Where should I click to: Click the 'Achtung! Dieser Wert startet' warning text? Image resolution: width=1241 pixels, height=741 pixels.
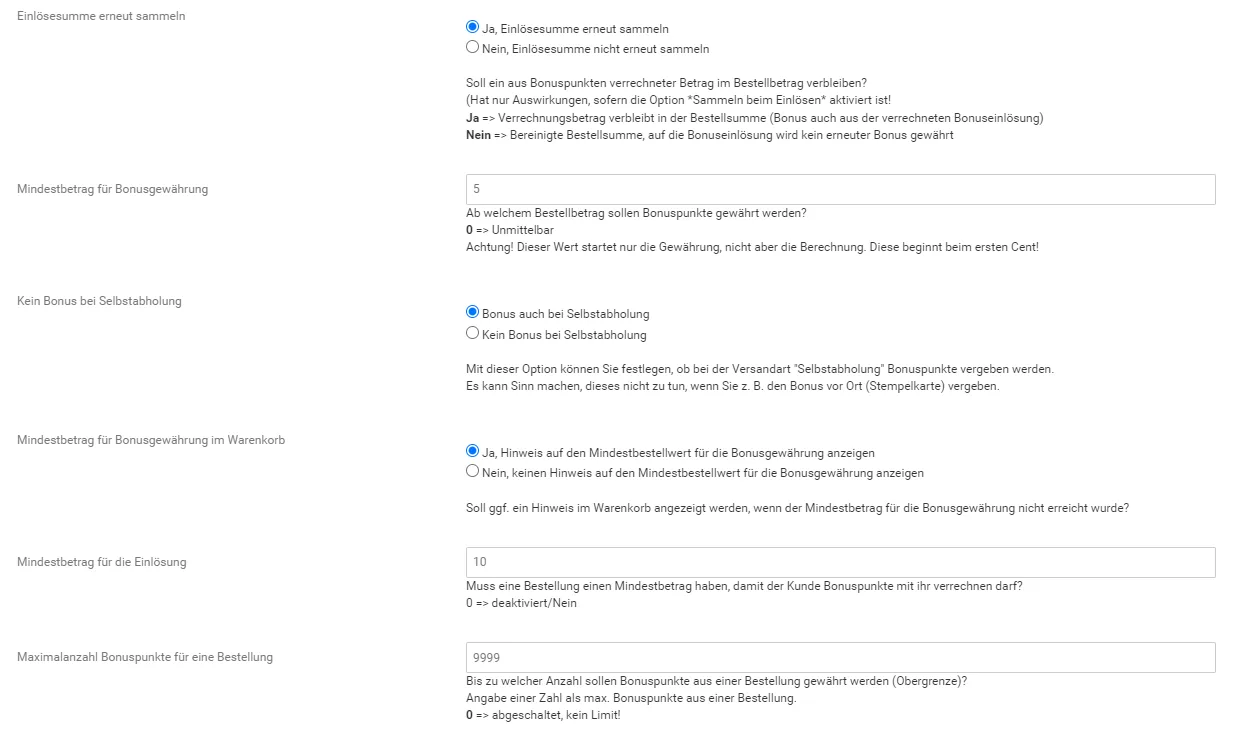(752, 246)
